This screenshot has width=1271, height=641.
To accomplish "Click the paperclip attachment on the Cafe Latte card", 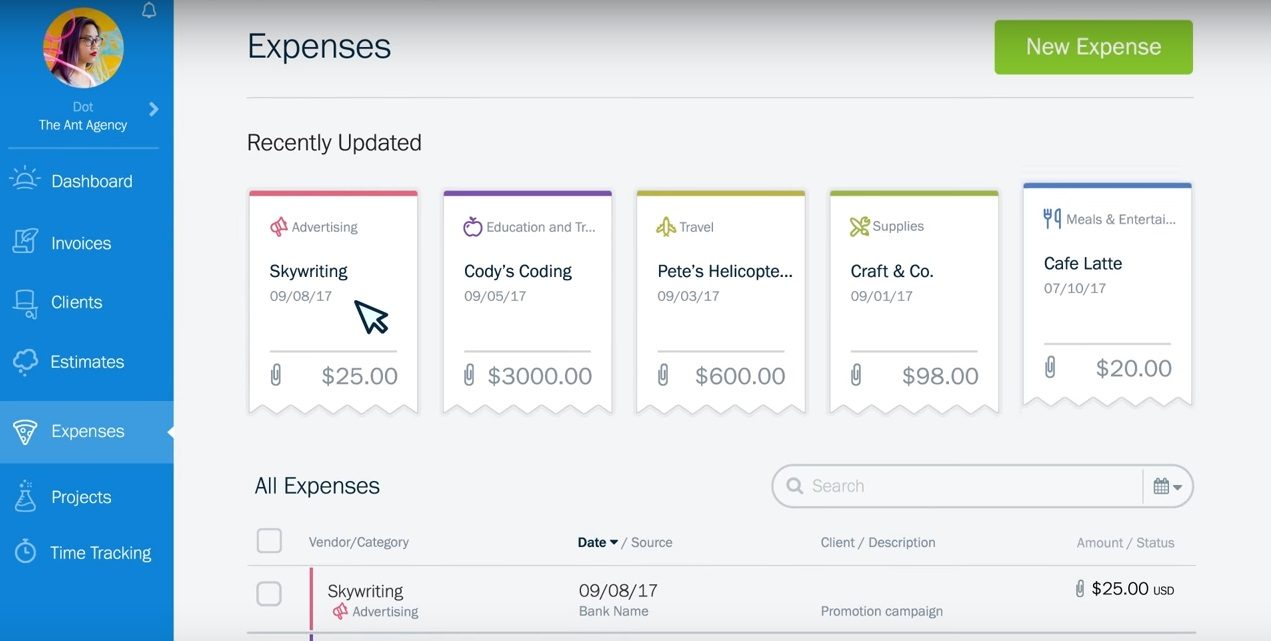I will coord(1049,368).
